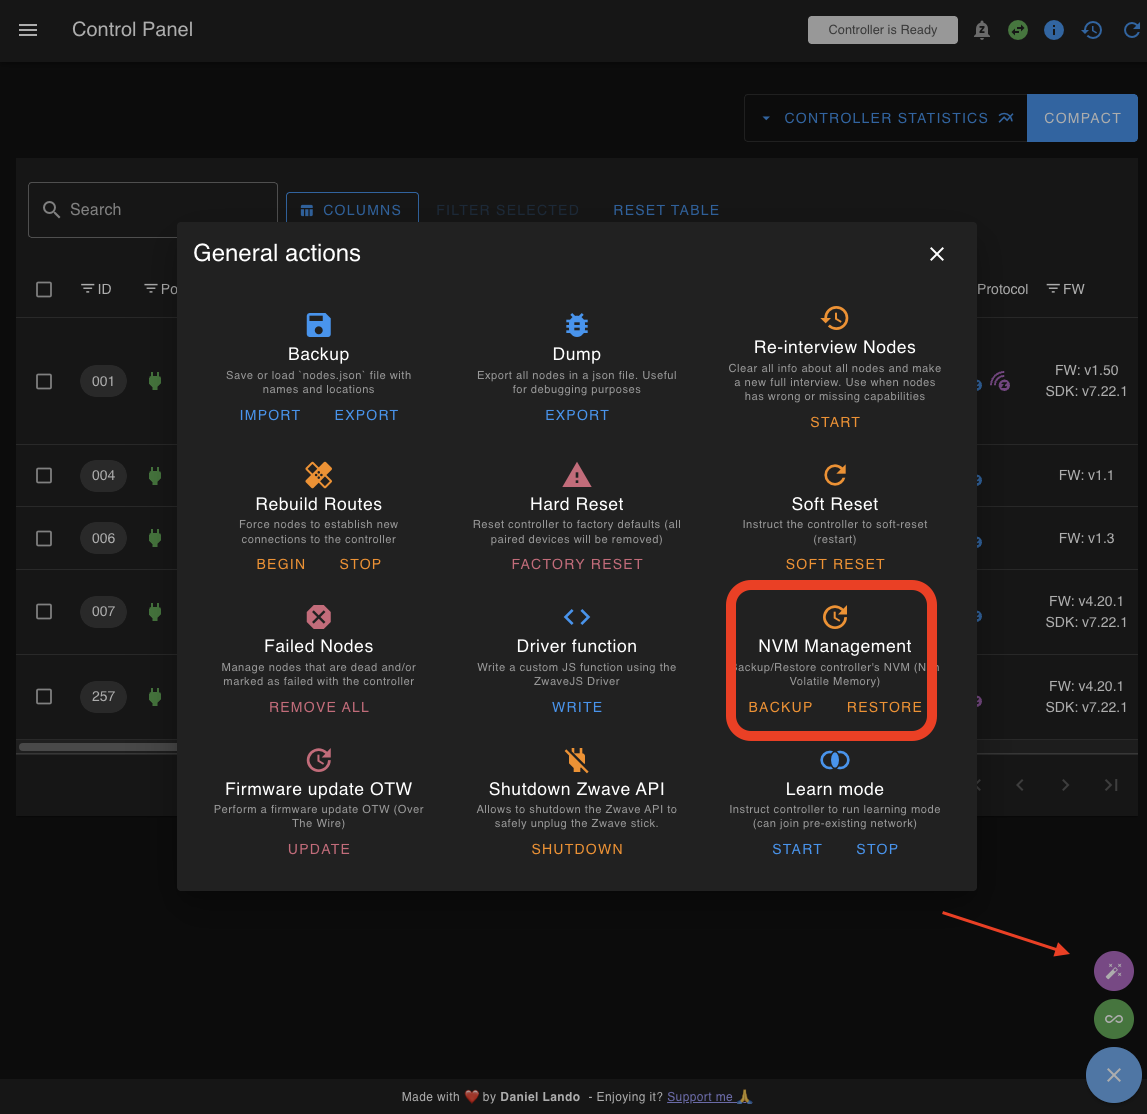Open the history clock icon in header
The width and height of the screenshot is (1147, 1114).
1092,30
